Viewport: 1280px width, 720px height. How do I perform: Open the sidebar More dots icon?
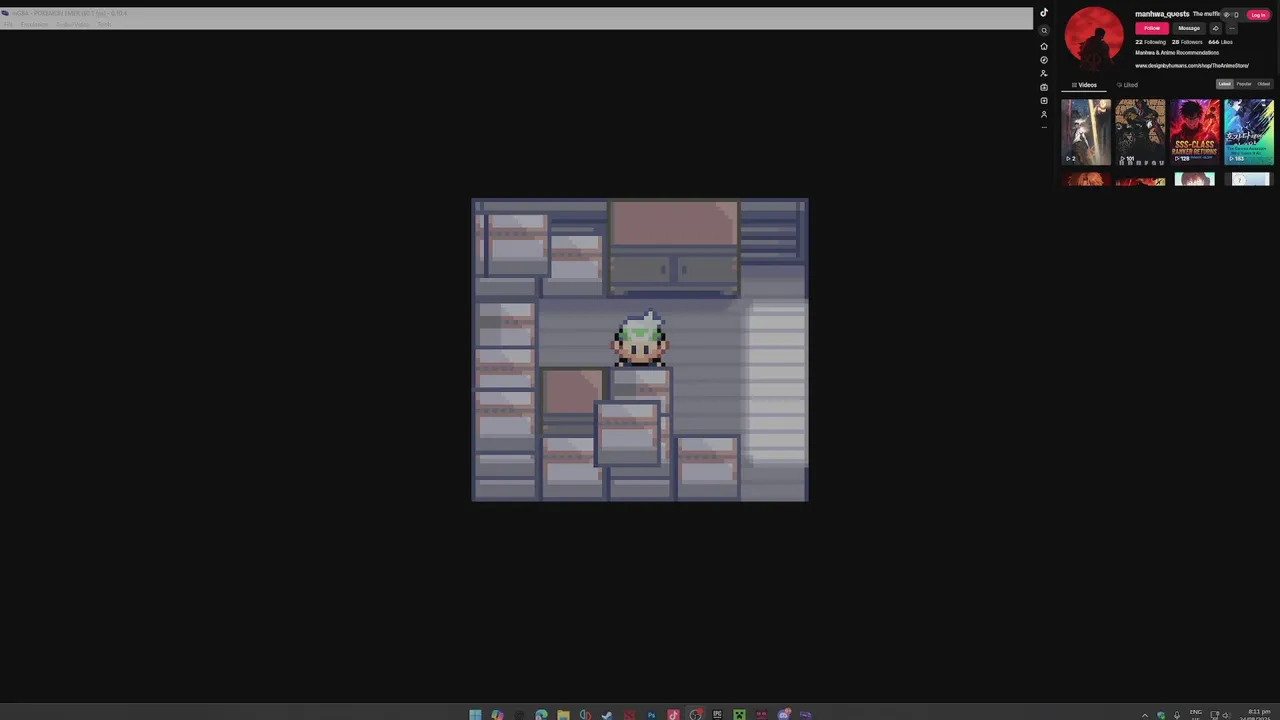(1044, 127)
